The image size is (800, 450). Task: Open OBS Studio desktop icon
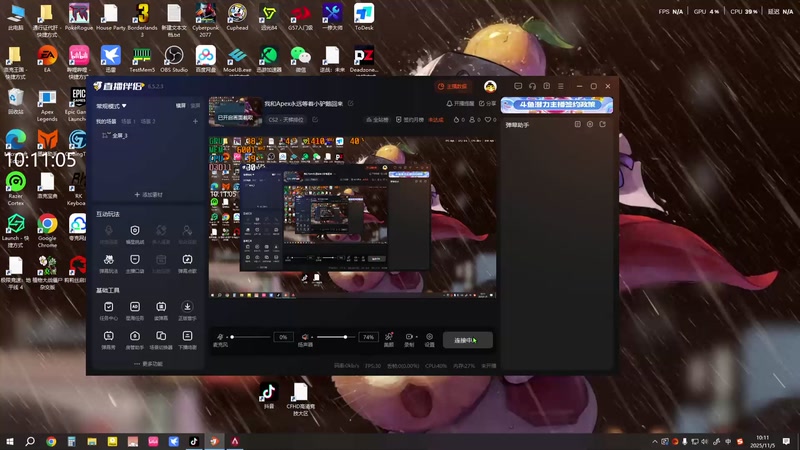click(x=173, y=59)
